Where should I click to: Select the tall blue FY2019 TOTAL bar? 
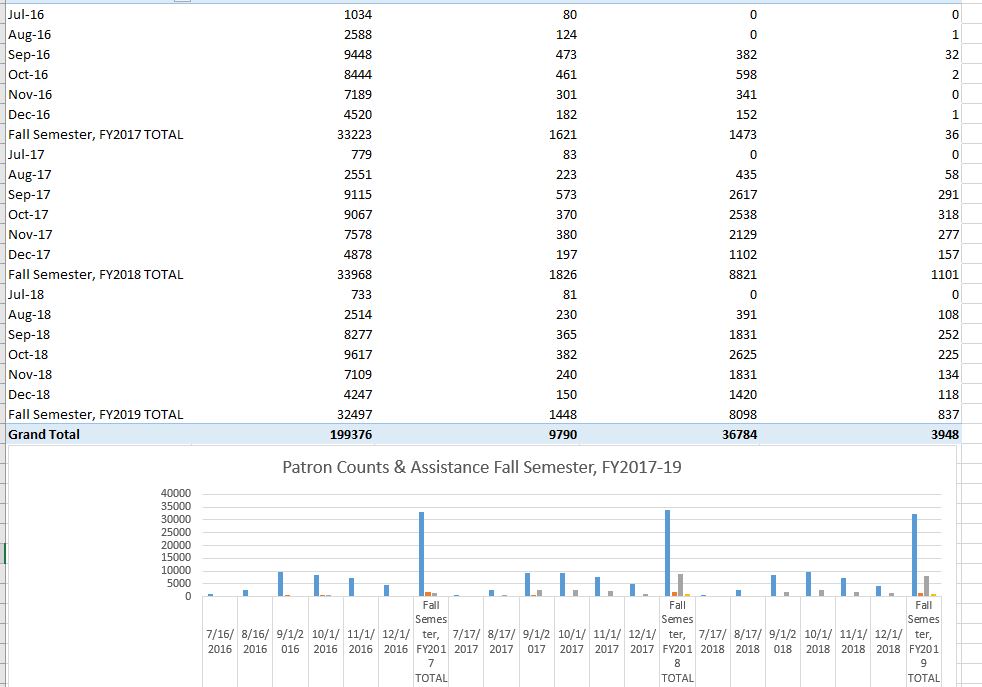pos(914,555)
